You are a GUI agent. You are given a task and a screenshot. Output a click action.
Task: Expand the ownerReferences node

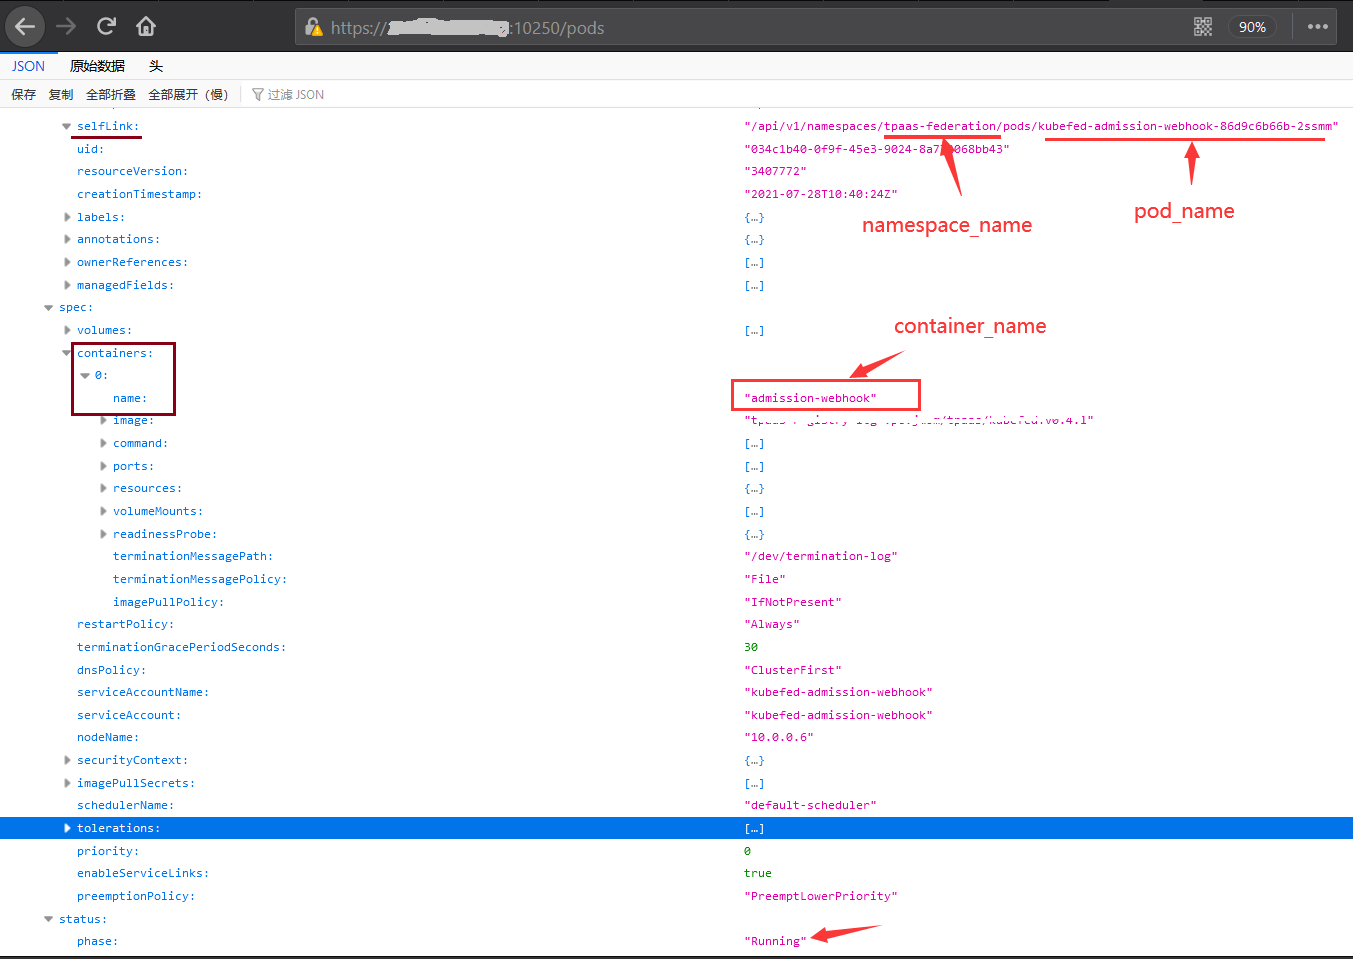tap(67, 262)
